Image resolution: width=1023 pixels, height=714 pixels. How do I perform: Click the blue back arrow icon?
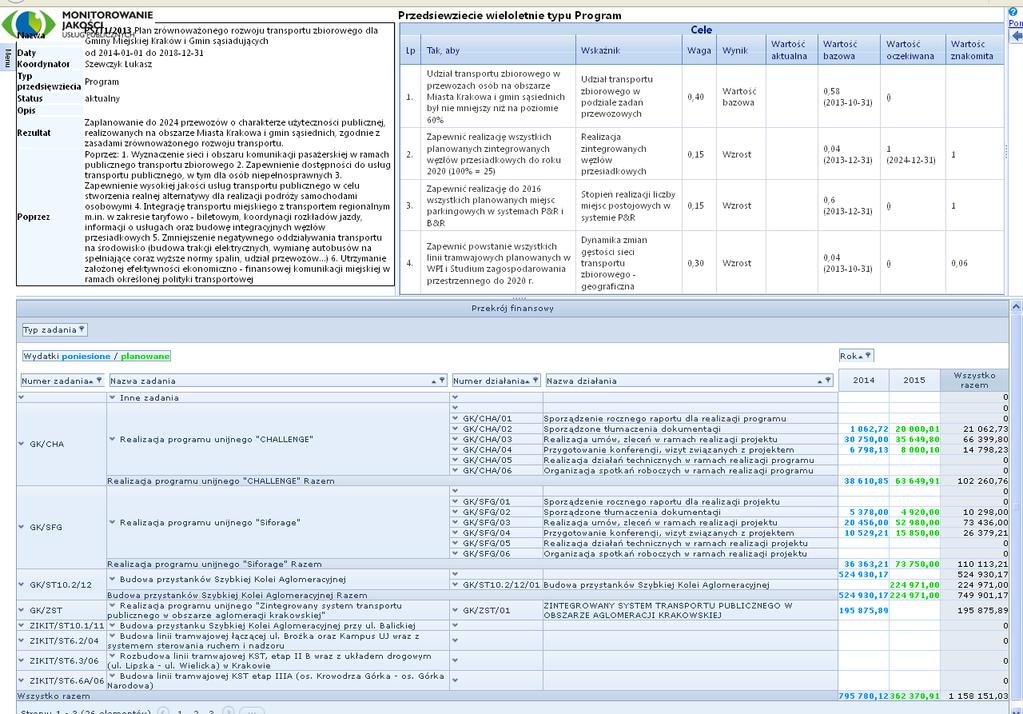[1016, 37]
